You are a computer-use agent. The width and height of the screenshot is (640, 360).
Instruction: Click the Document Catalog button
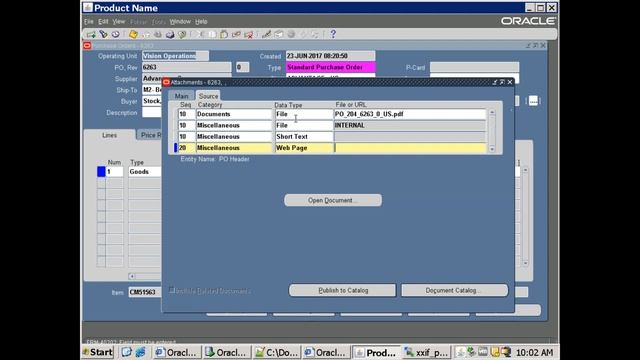[455, 290]
